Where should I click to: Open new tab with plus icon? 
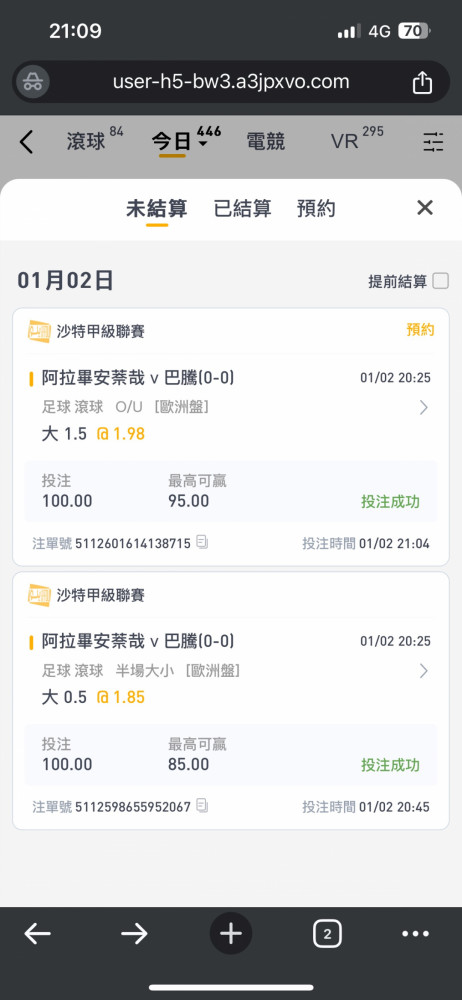tap(231, 934)
